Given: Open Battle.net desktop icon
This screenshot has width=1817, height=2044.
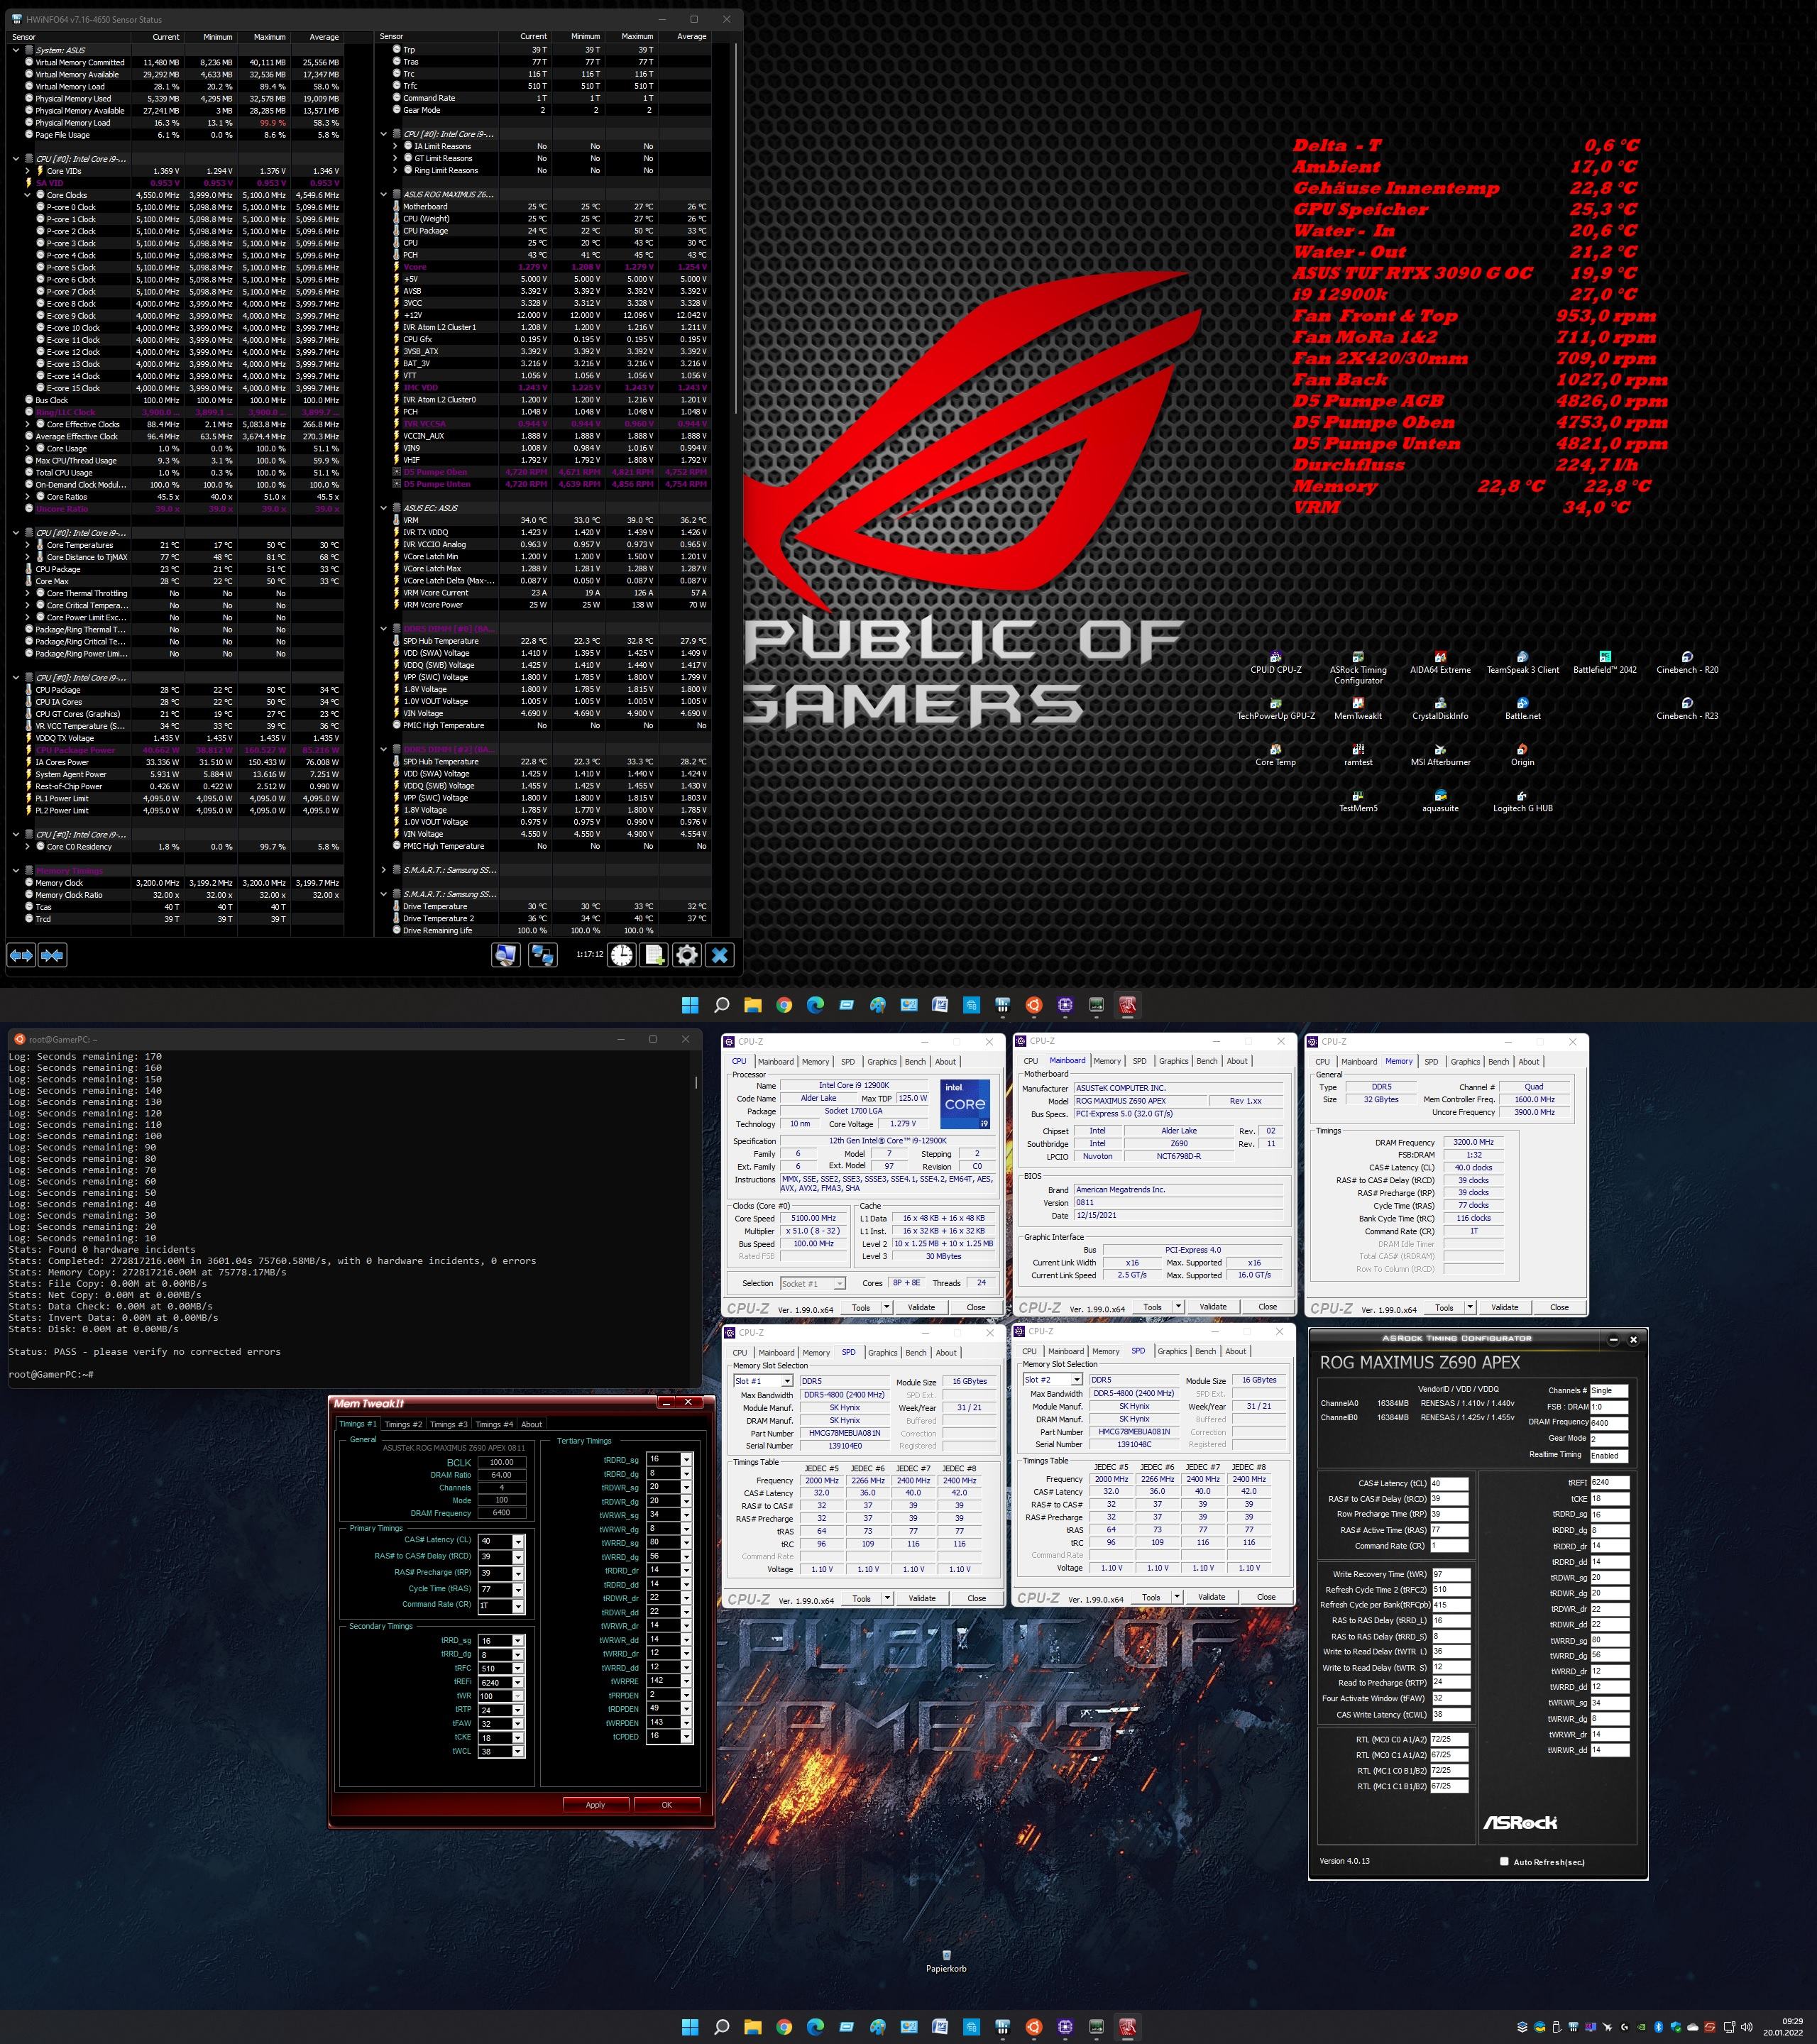Looking at the screenshot, I should (1522, 708).
